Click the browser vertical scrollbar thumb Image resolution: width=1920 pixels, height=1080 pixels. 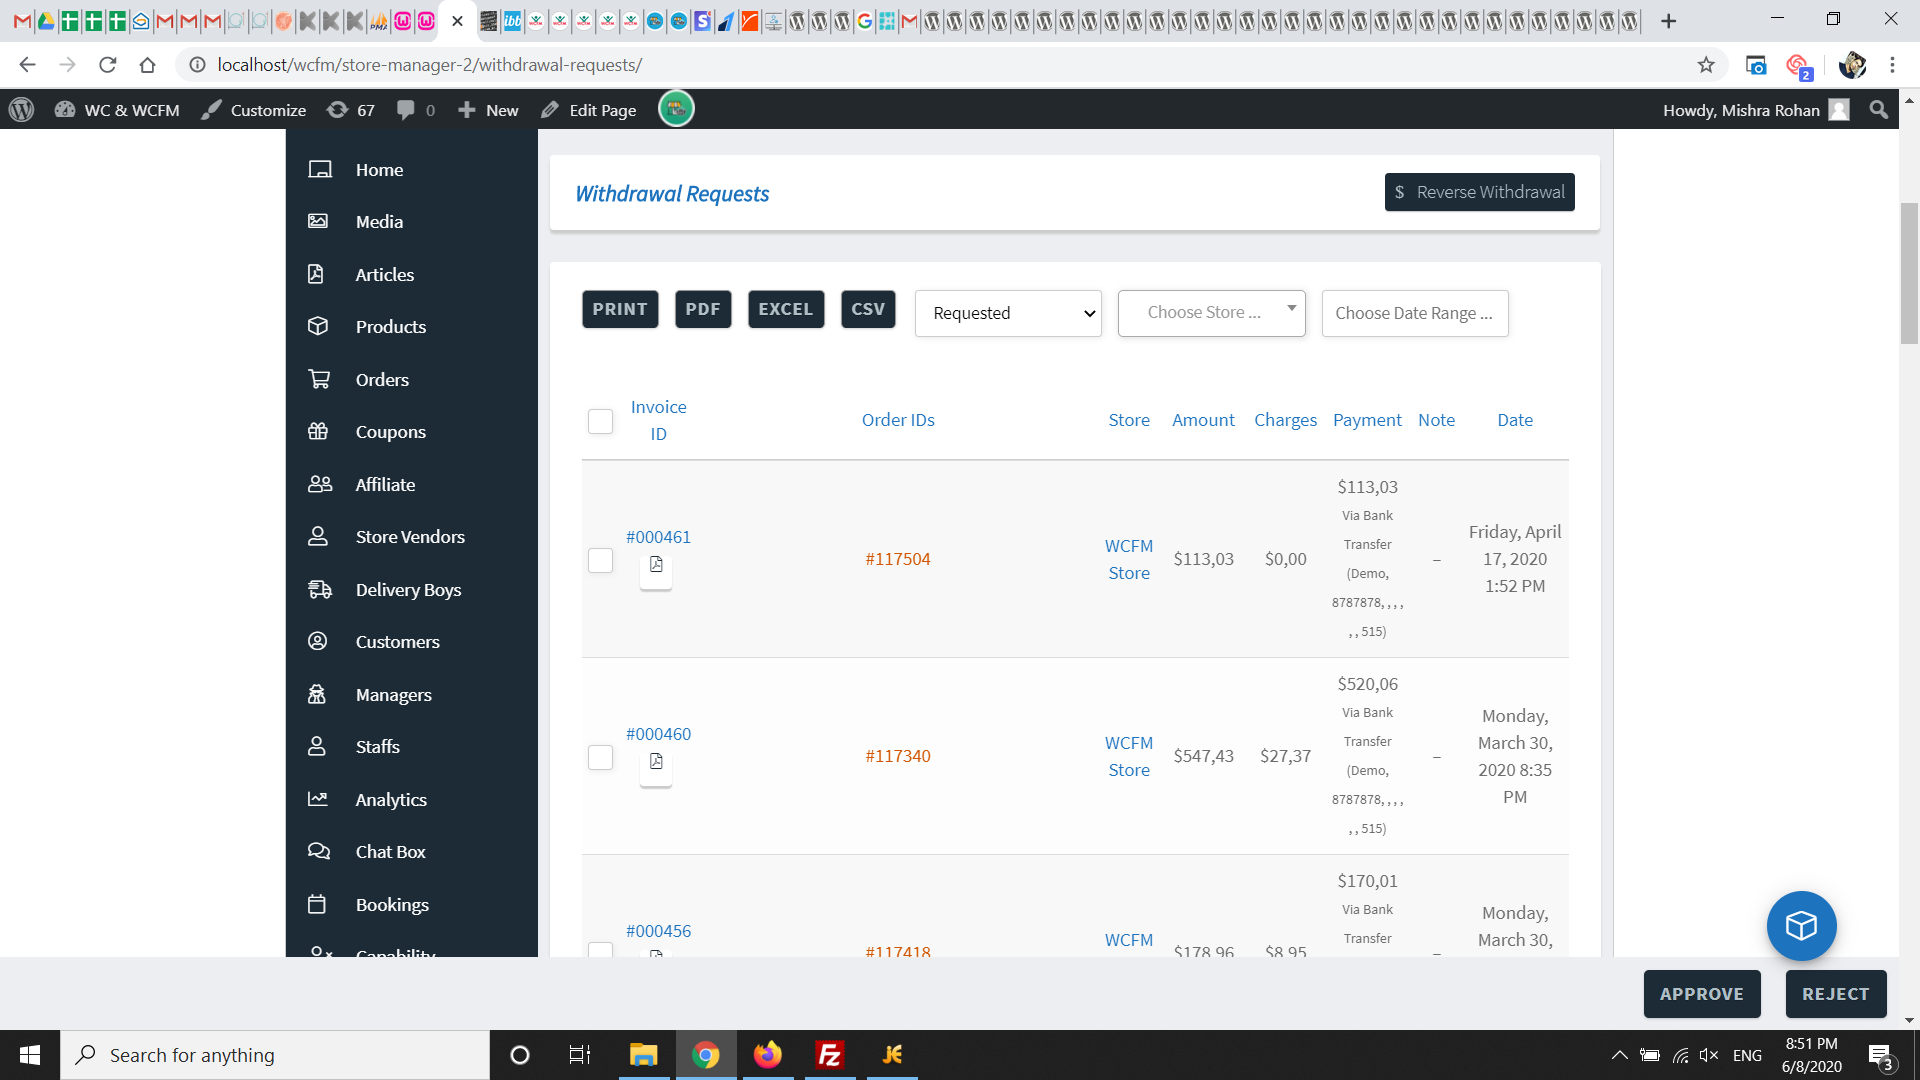click(x=1909, y=273)
